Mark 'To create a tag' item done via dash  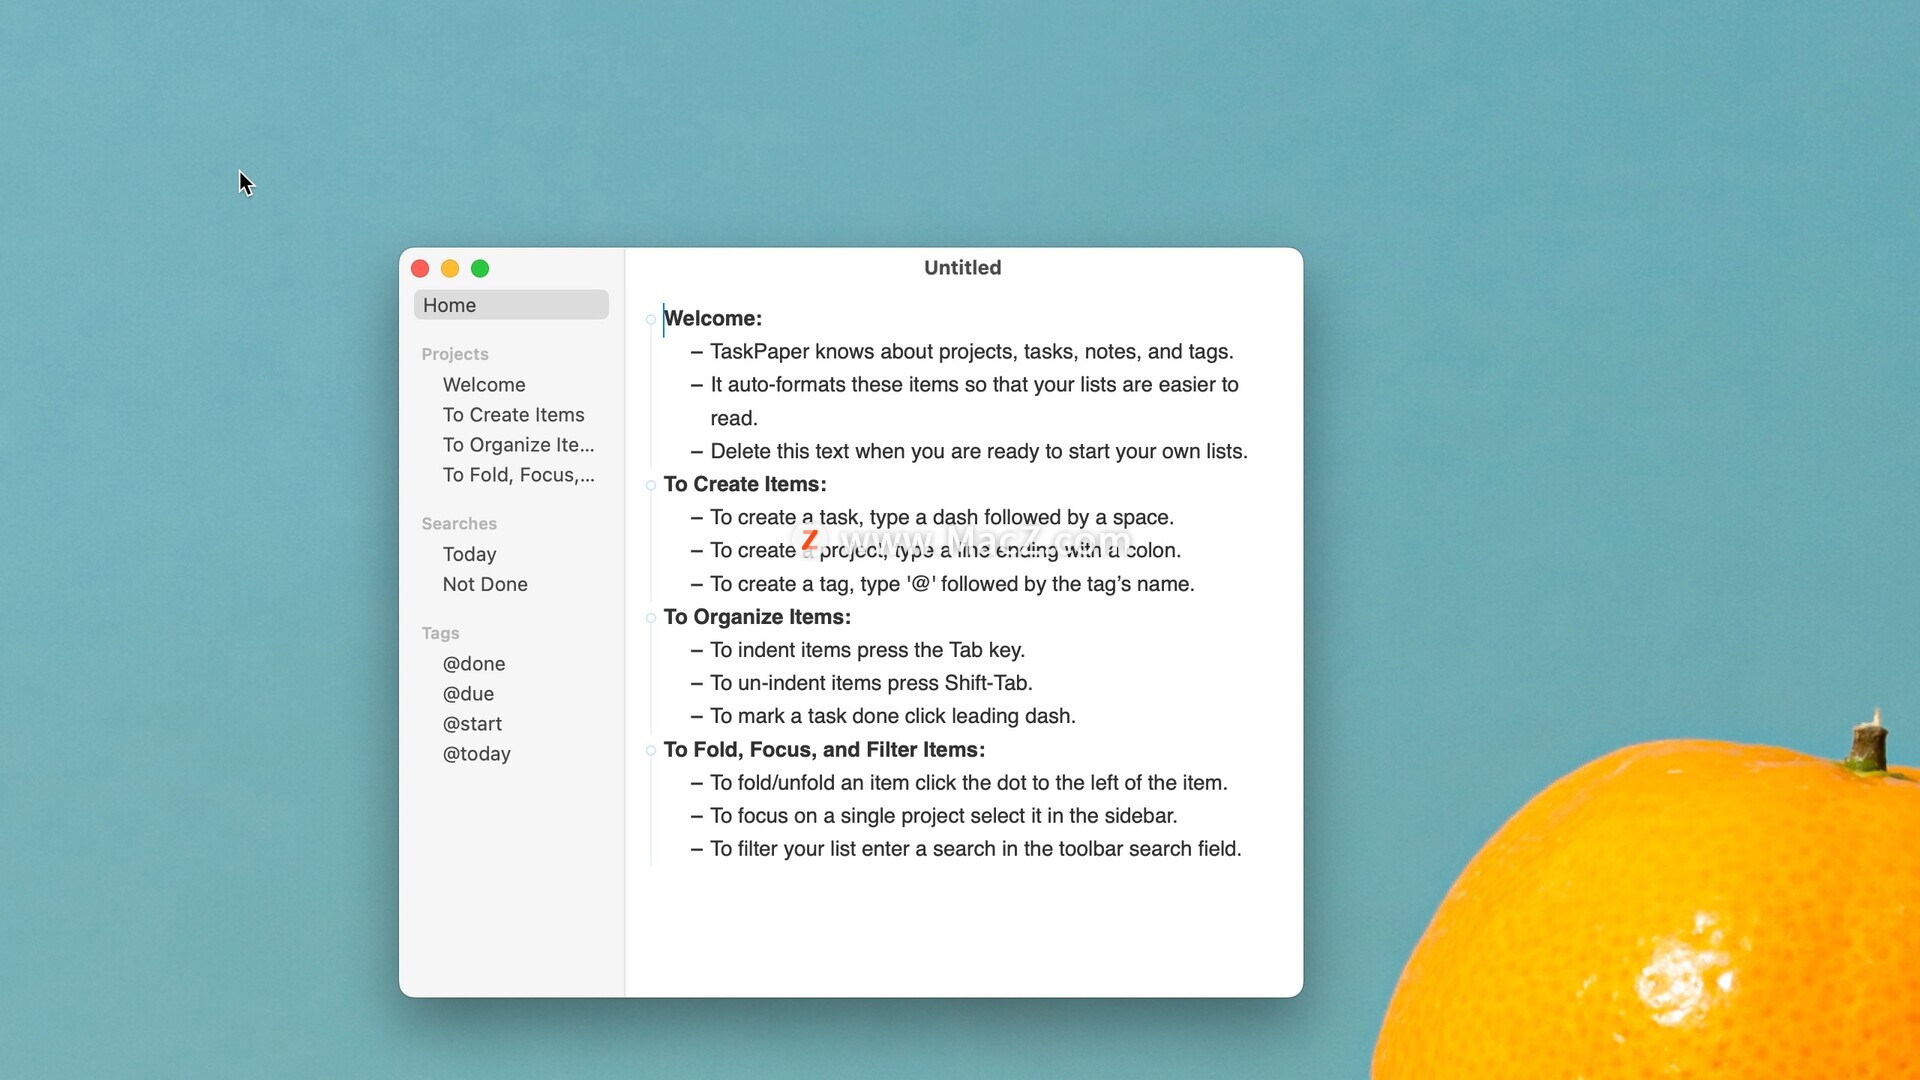pyautogui.click(x=697, y=584)
